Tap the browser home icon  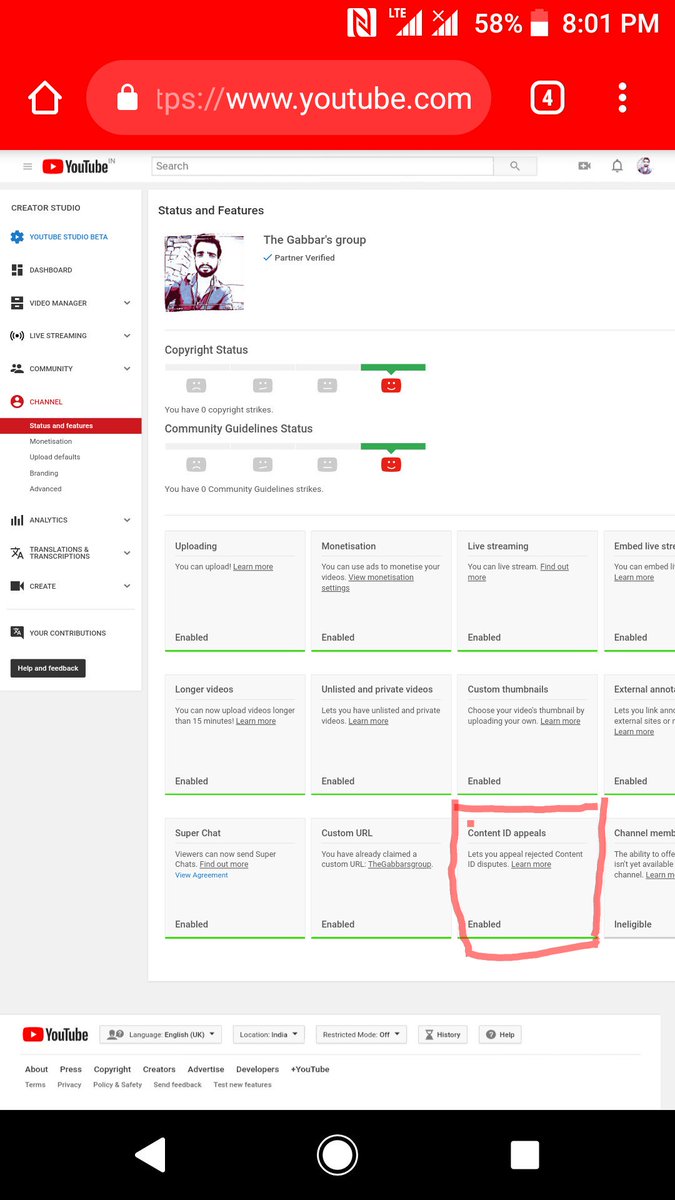45,98
